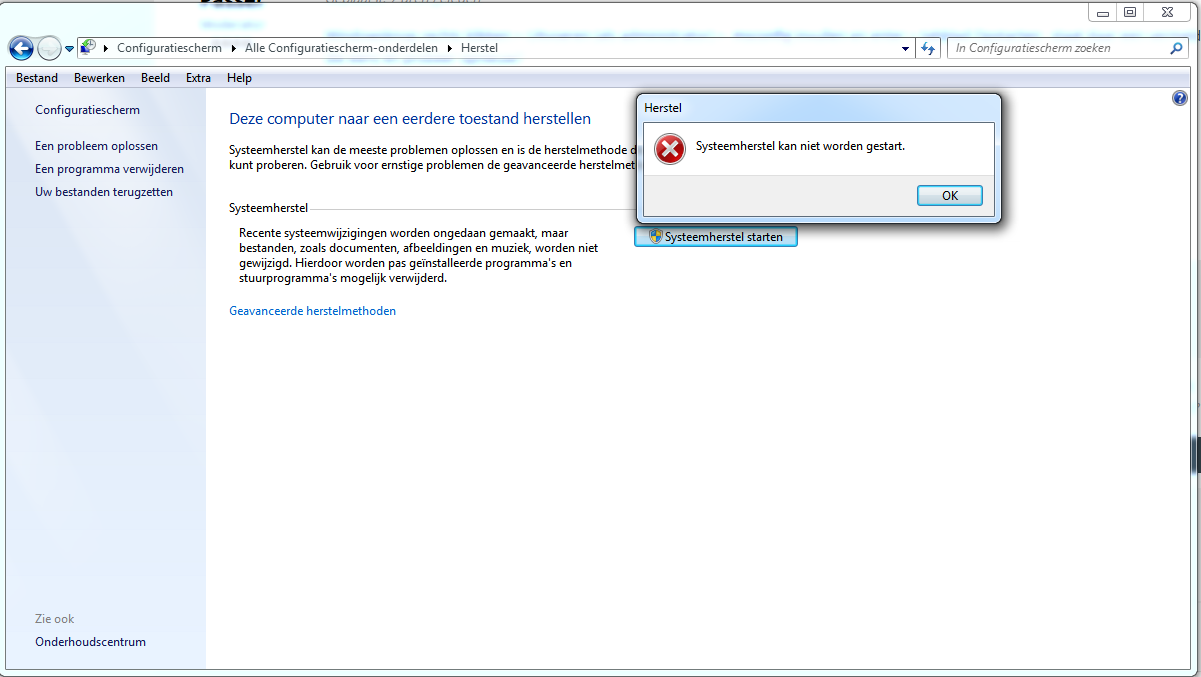Image resolution: width=1201 pixels, height=677 pixels.
Task: Click the blue help question mark icon
Action: click(x=1180, y=98)
